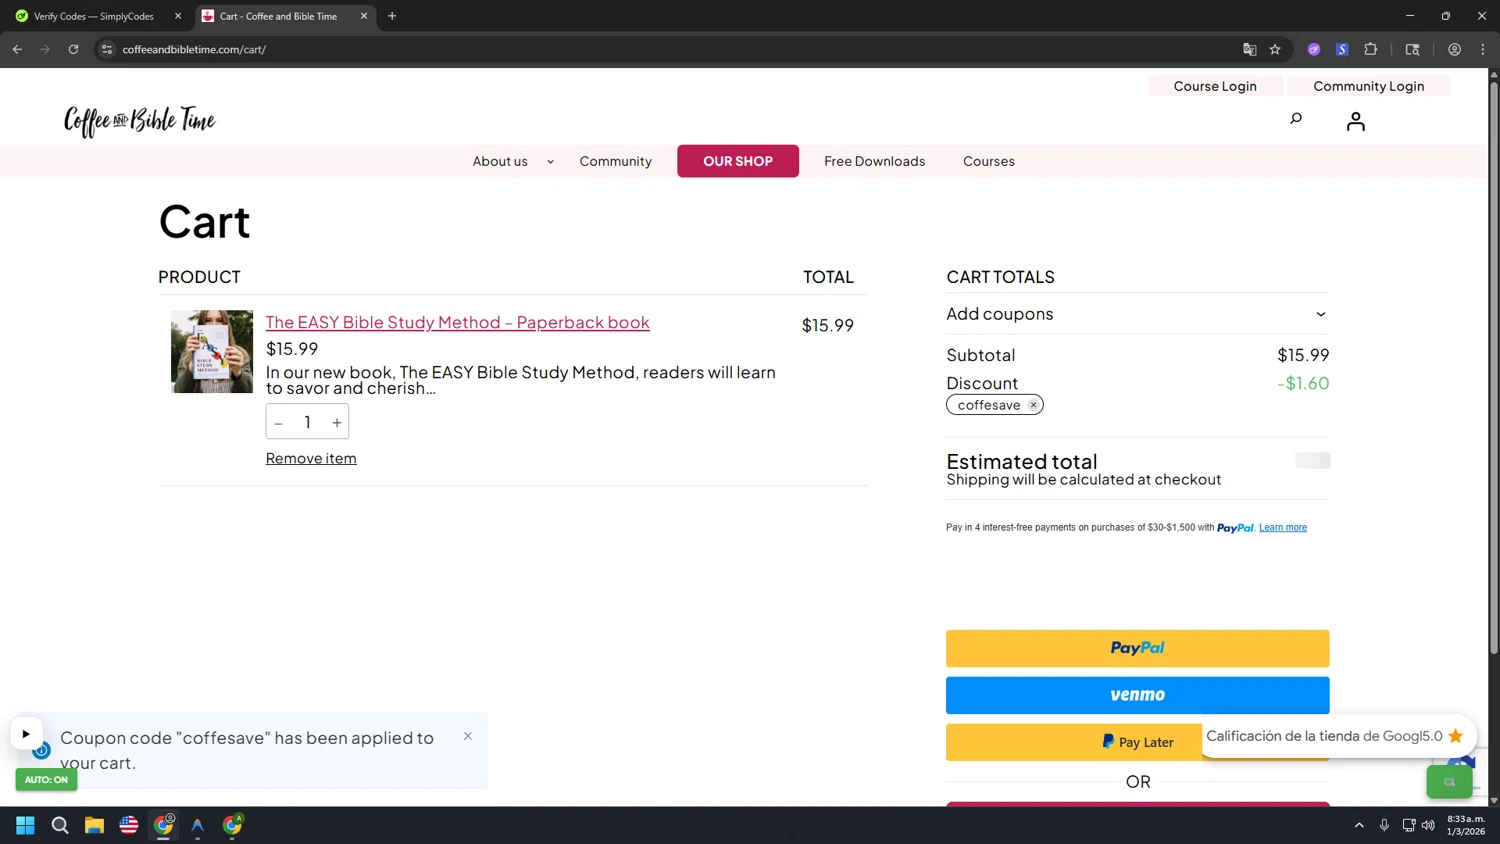Open the volume control in tray
Screen dimensions: 1500x844
(x=1428, y=825)
